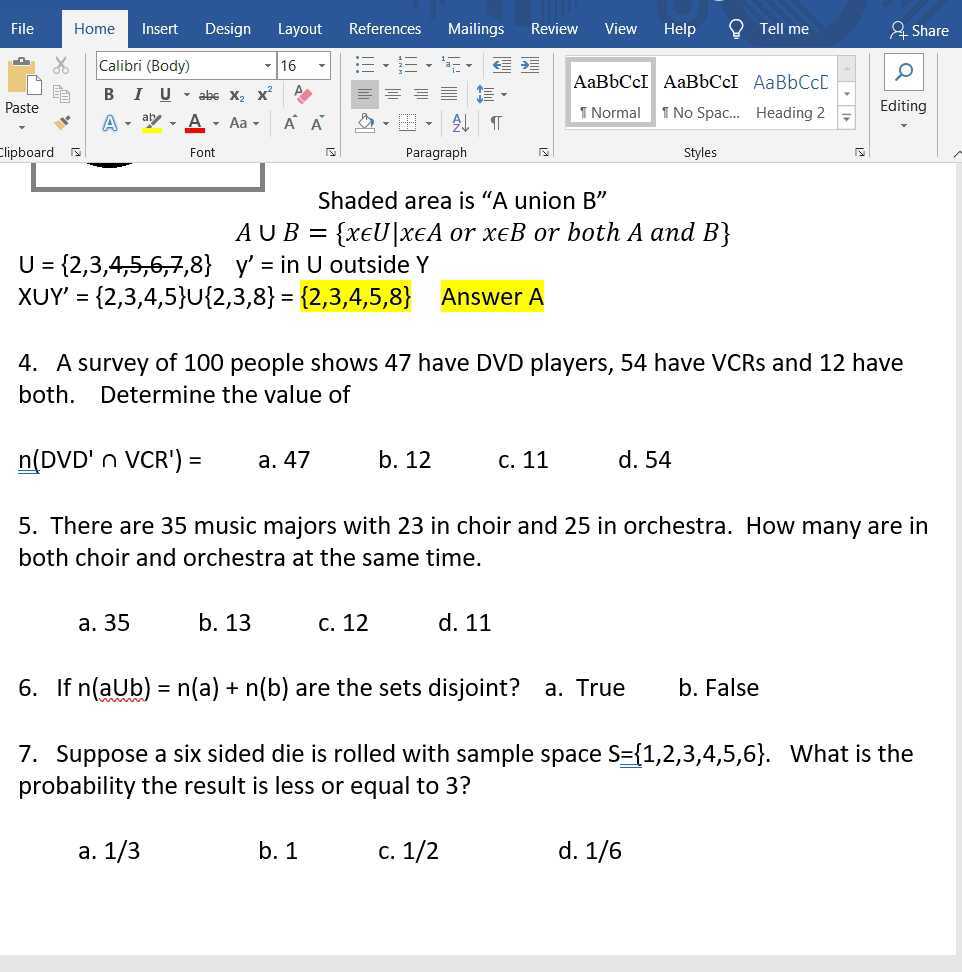Screen dimensions: 962x972
Task: Toggle Bold formatting
Action: pyautogui.click(x=109, y=94)
